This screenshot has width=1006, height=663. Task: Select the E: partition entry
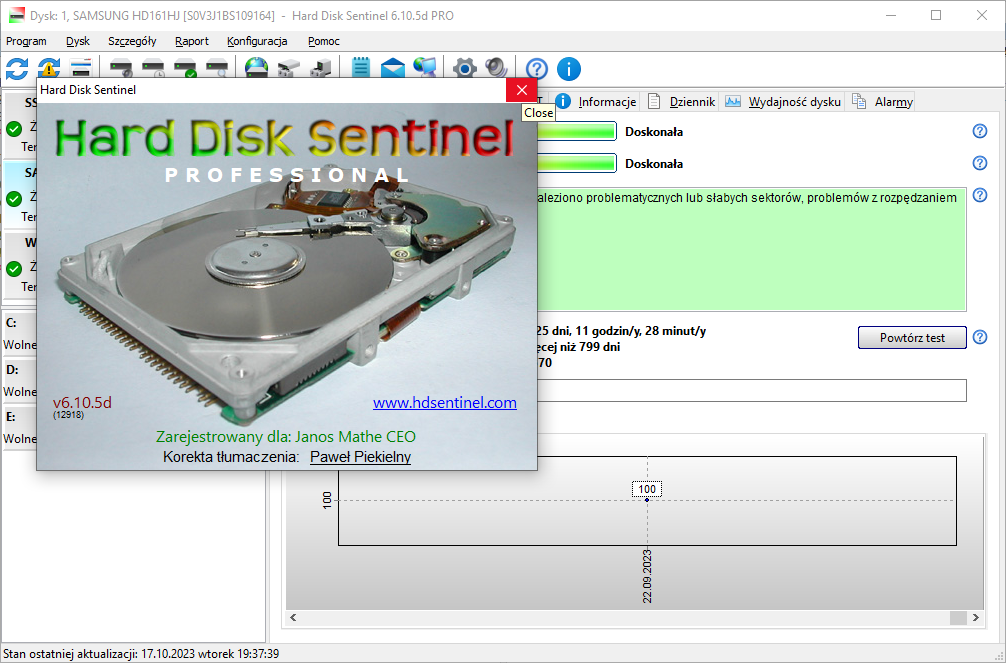tap(21, 427)
